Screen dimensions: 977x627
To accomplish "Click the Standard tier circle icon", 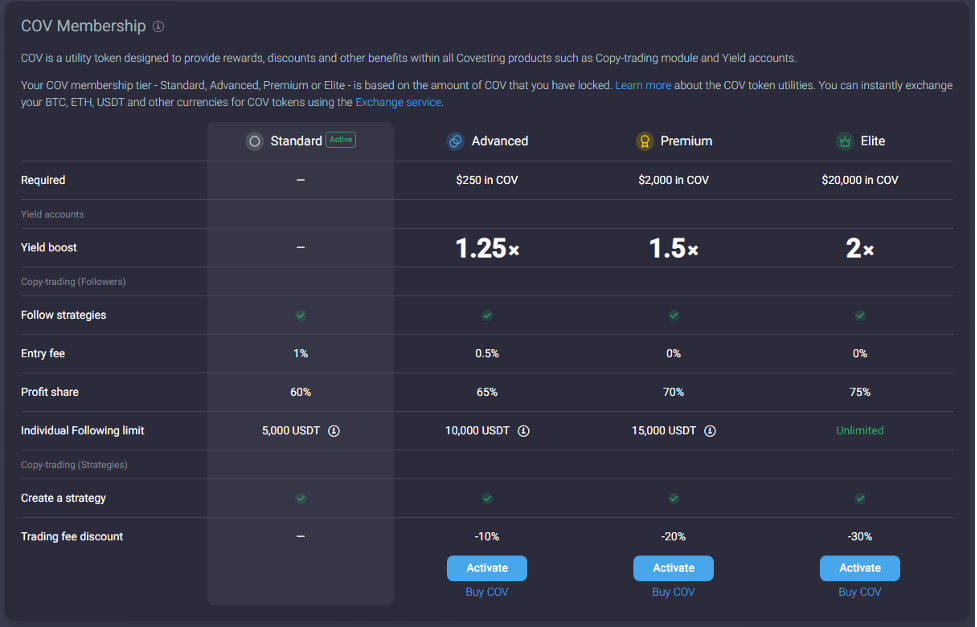I will pyautogui.click(x=256, y=141).
